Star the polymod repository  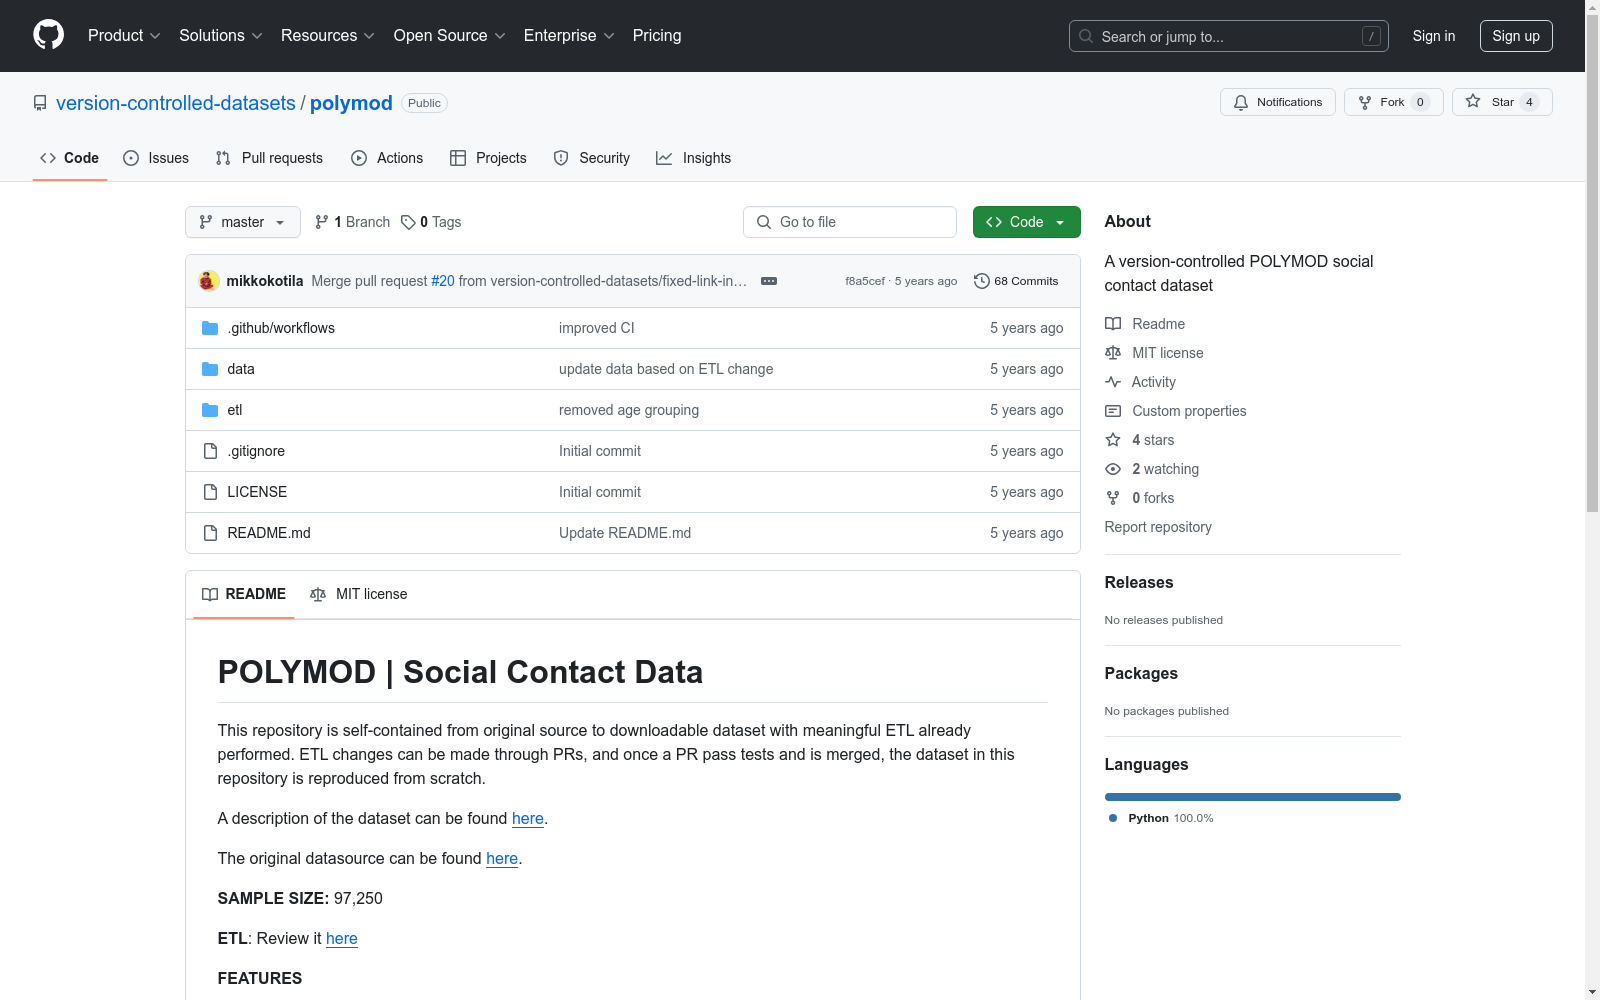click(1500, 101)
